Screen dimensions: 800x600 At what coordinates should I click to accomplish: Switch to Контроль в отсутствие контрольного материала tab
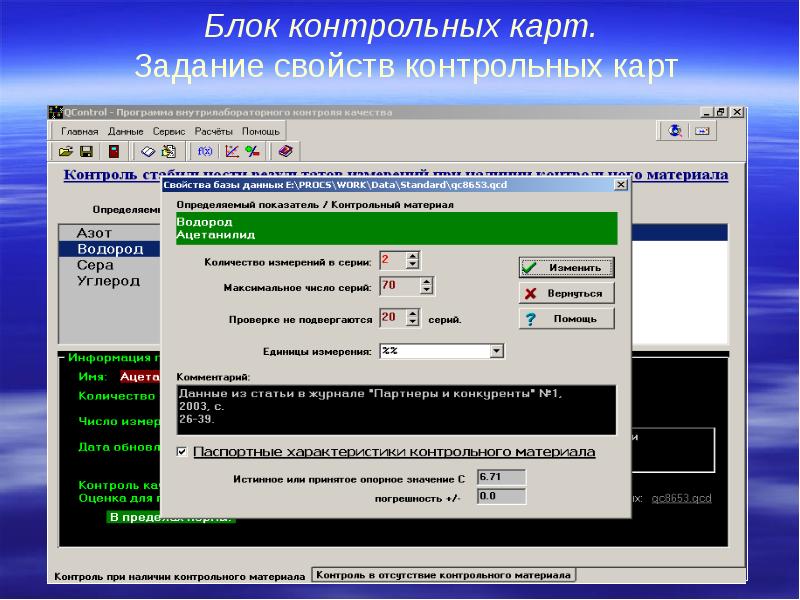445,575
